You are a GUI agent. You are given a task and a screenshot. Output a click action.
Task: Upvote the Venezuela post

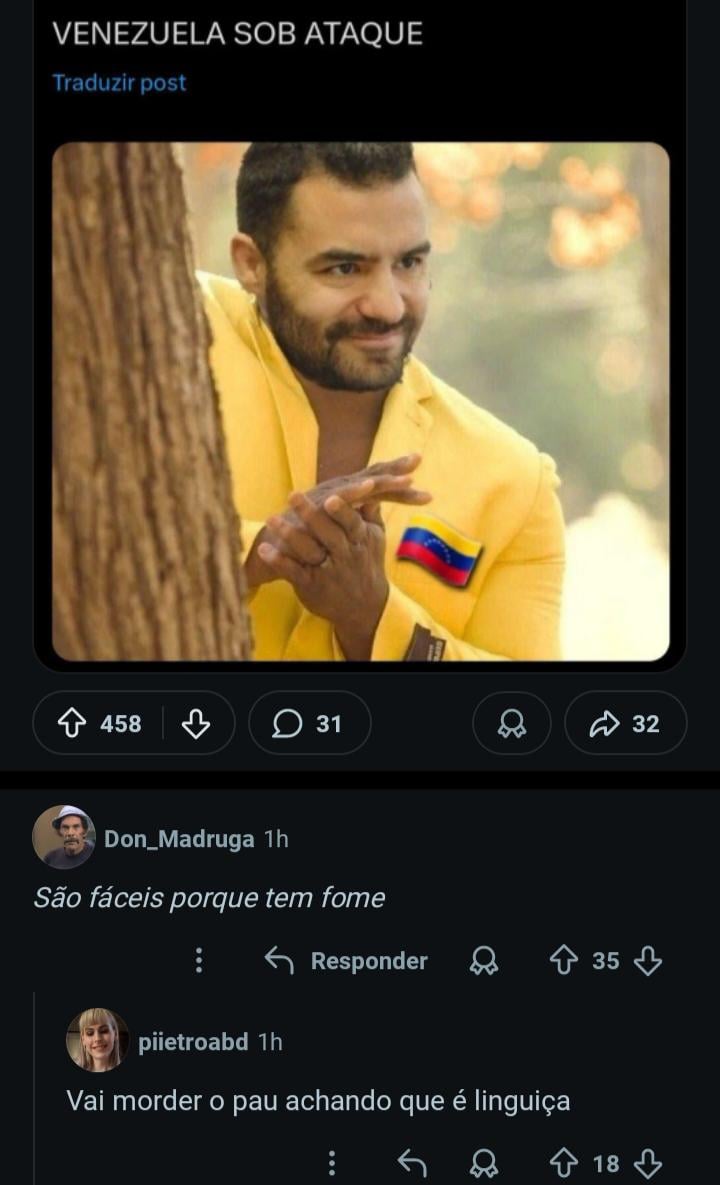pos(73,723)
